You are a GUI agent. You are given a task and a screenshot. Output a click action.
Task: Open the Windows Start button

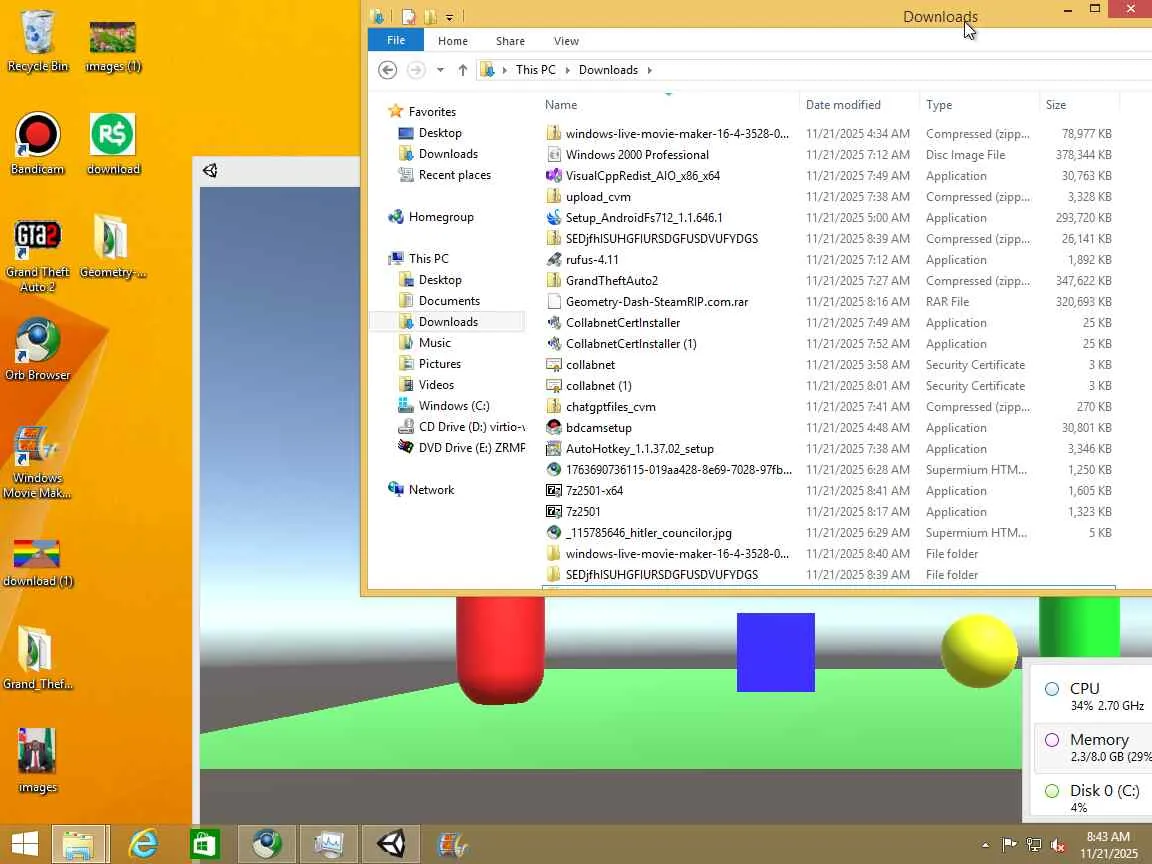click(x=25, y=843)
